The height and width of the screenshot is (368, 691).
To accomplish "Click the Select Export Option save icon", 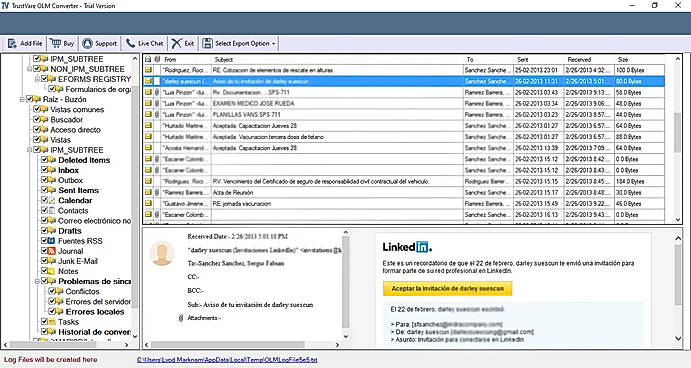I will pyautogui.click(x=207, y=43).
